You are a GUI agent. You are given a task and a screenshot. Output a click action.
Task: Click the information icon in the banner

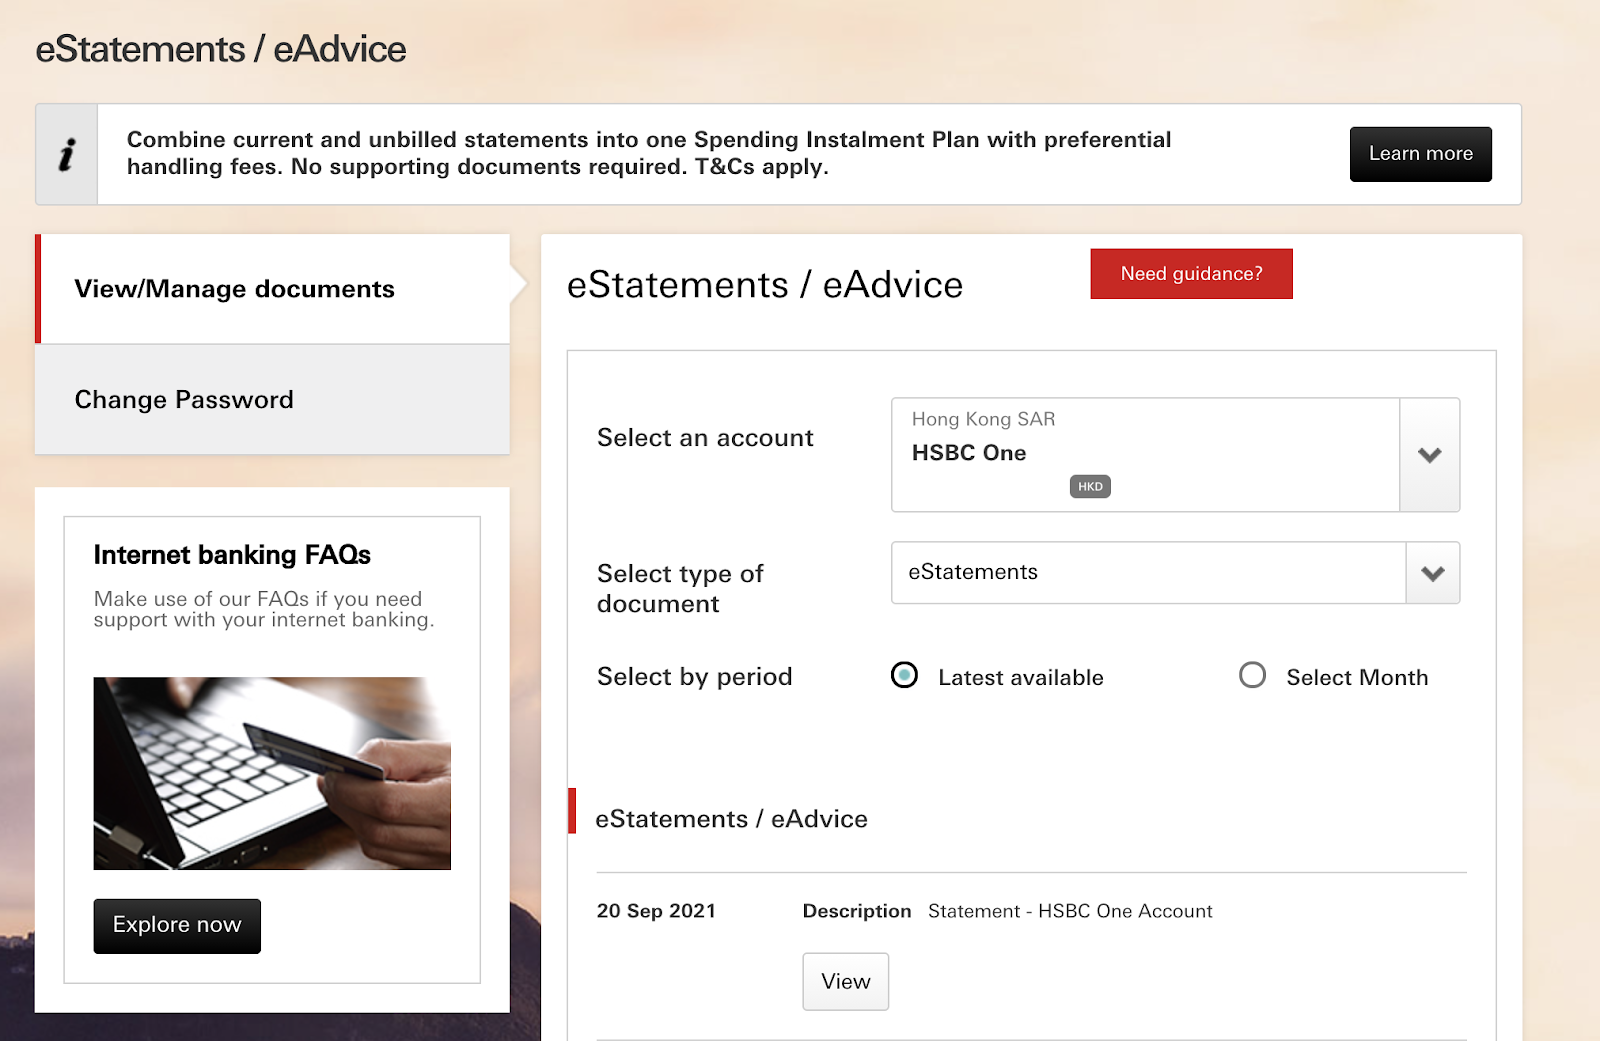point(67,154)
